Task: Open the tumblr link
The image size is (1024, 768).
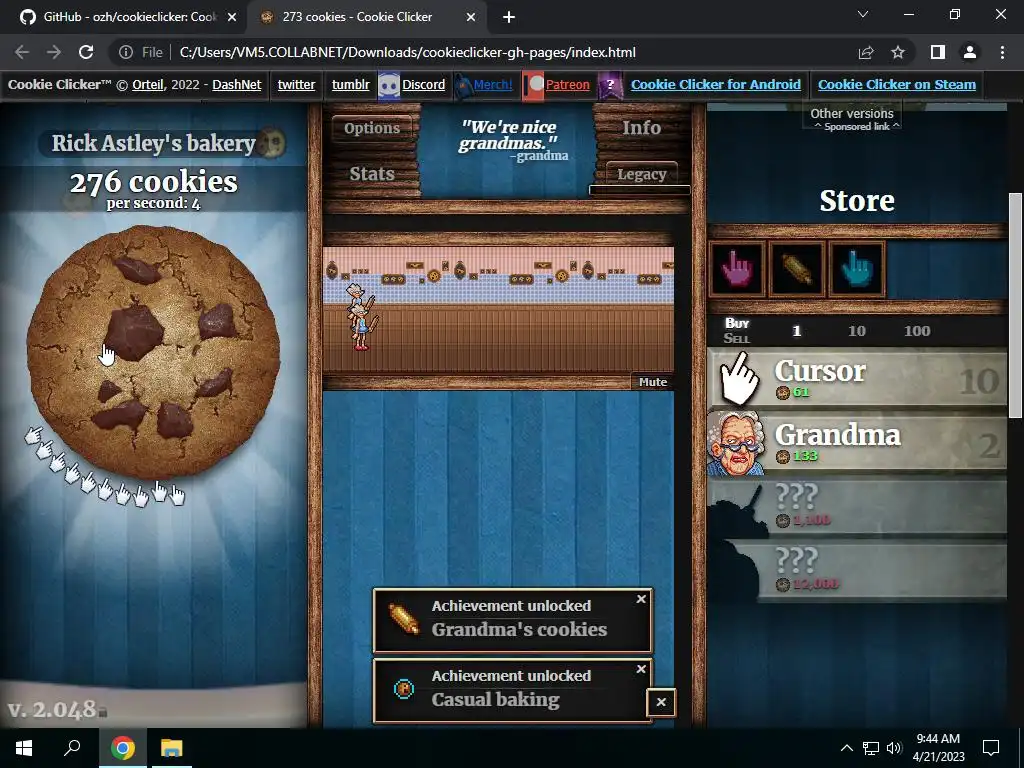Action: tap(351, 85)
